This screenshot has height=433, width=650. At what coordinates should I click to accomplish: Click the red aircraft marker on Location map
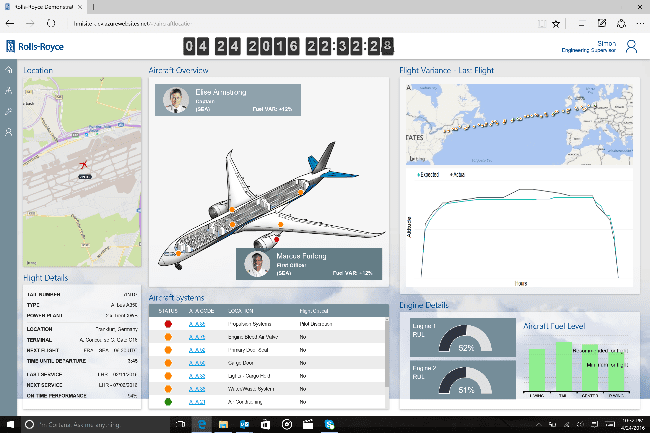point(84,164)
